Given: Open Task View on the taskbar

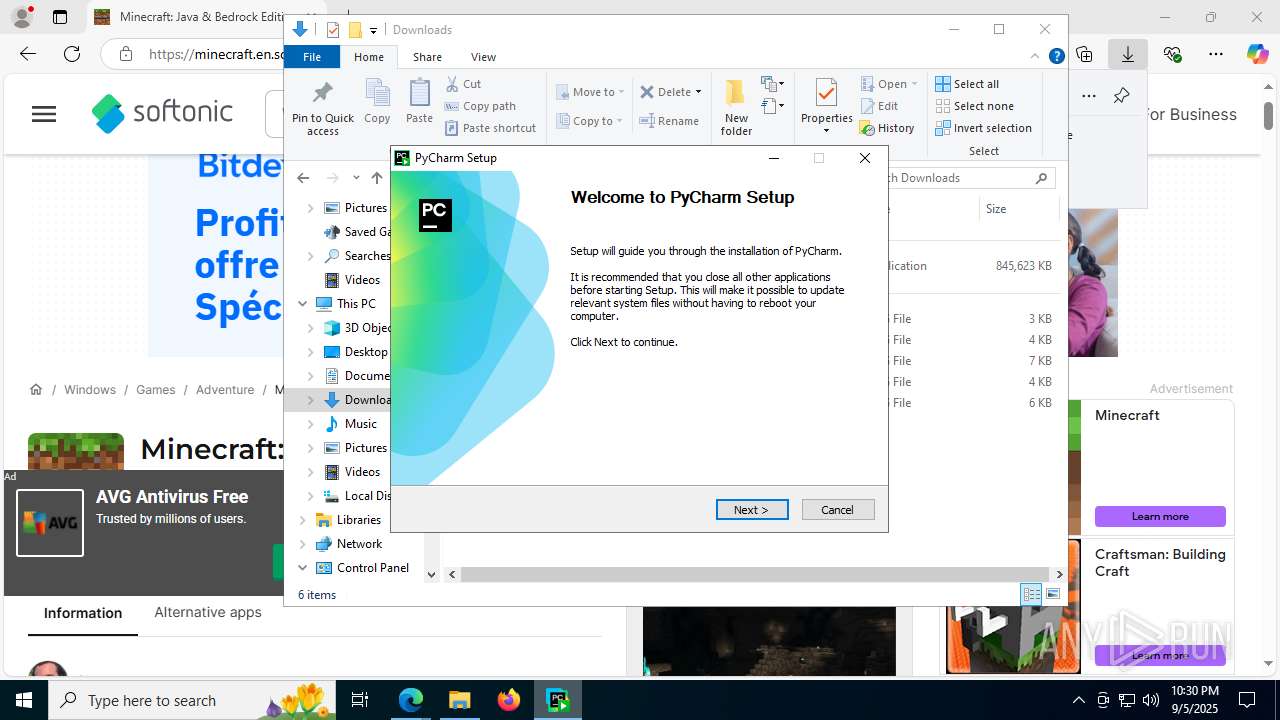Looking at the screenshot, I should click(x=360, y=700).
